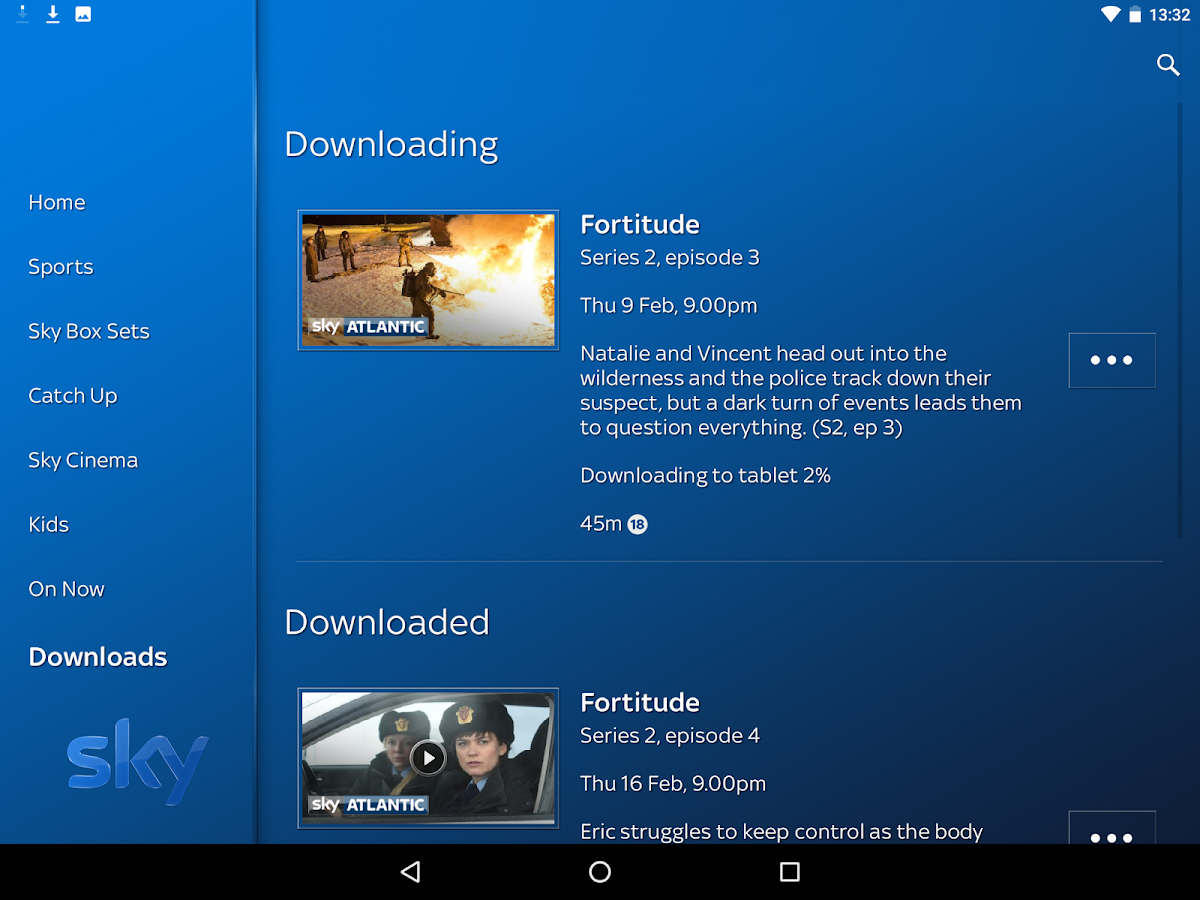
Task: Click Sky Atlantic logo on episode 3 thumbnail
Action: (368, 327)
